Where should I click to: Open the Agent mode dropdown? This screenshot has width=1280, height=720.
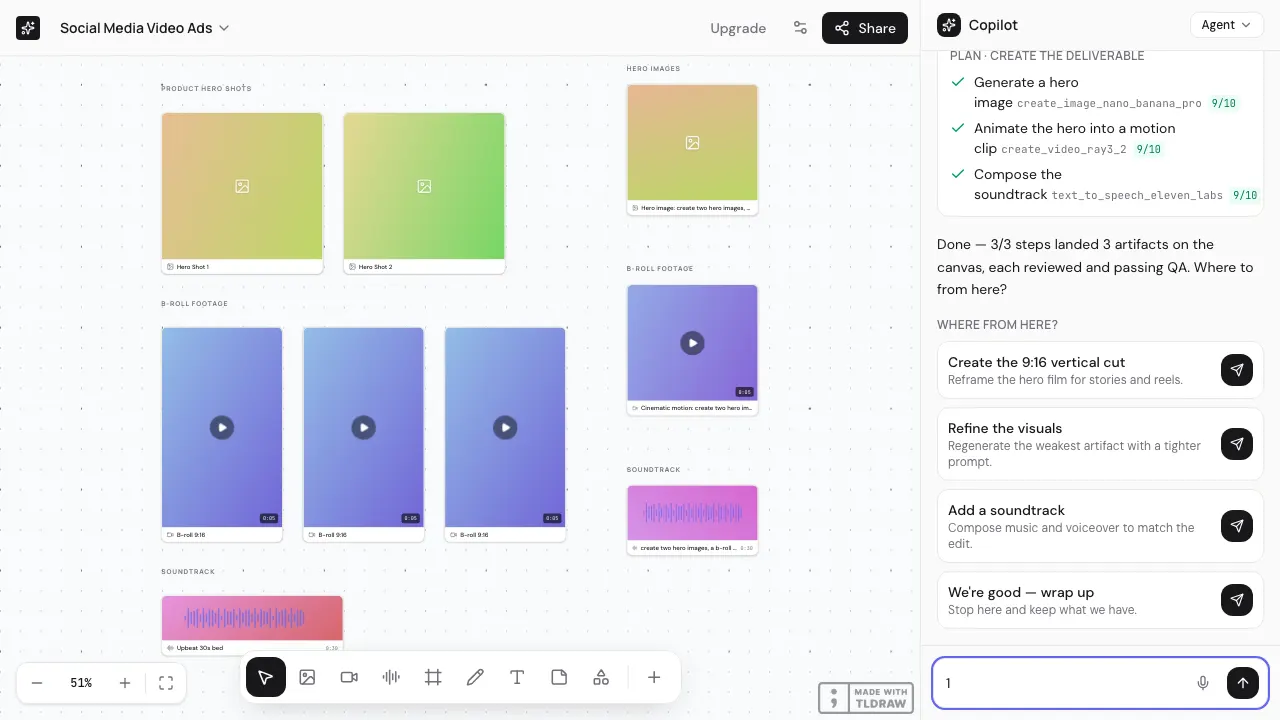[x=1227, y=25]
